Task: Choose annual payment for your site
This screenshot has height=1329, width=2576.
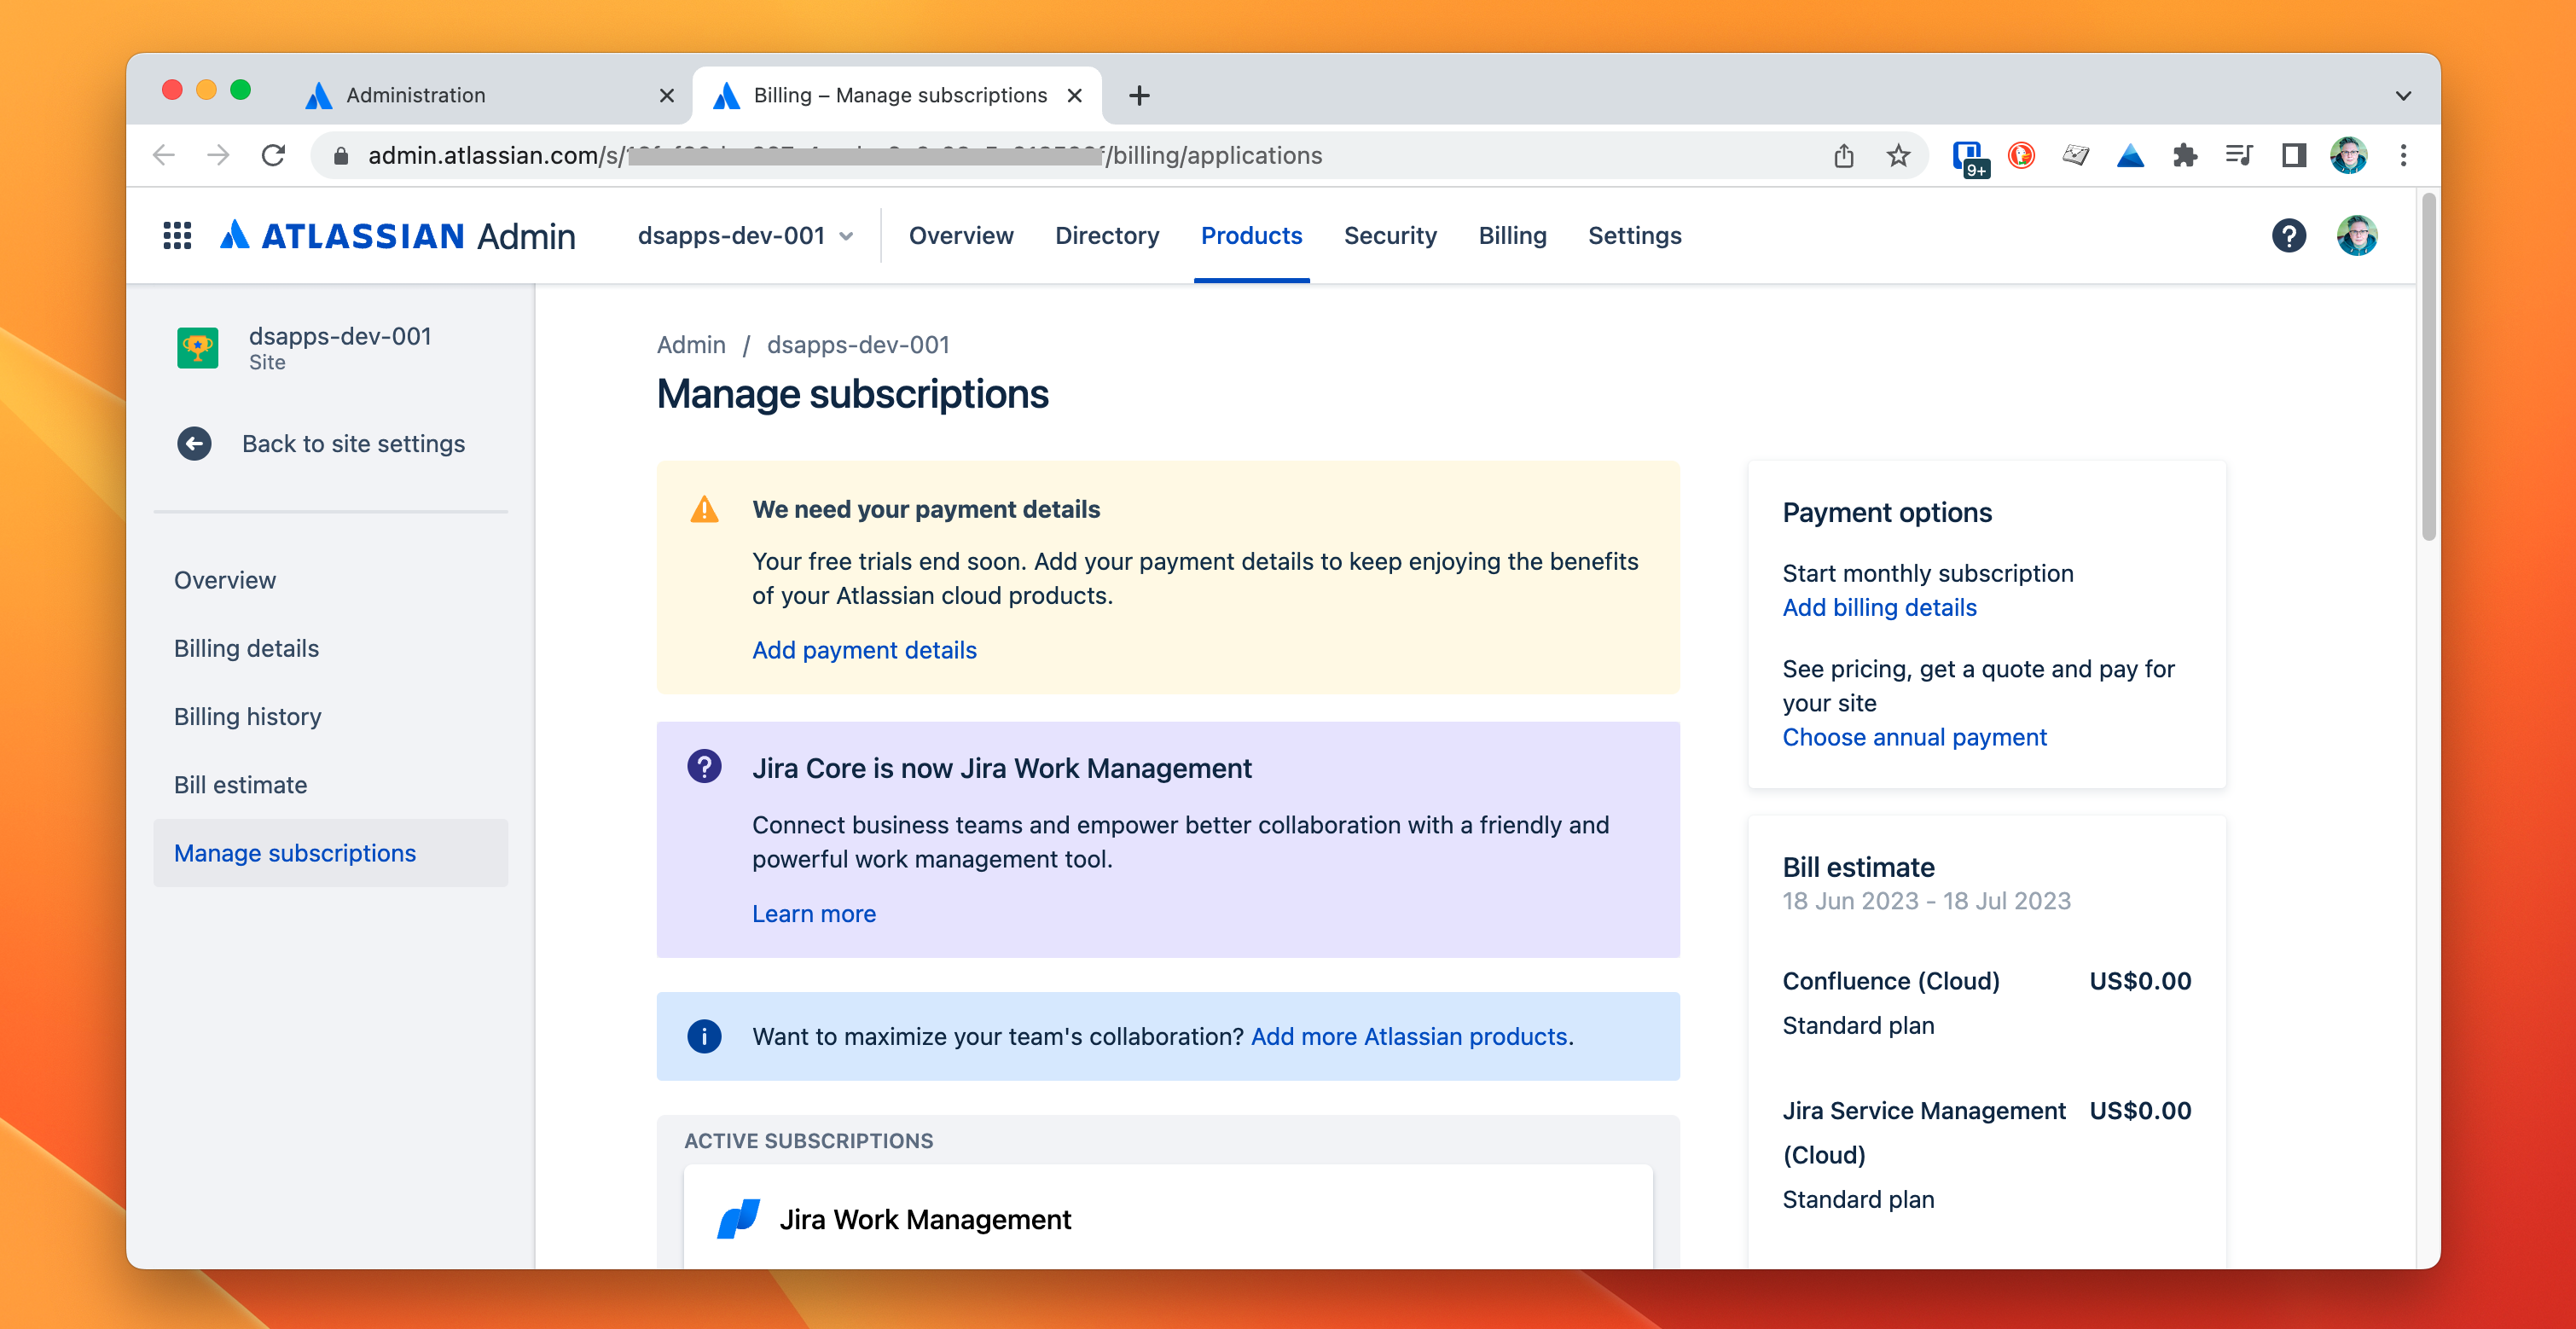Action: tap(1914, 737)
